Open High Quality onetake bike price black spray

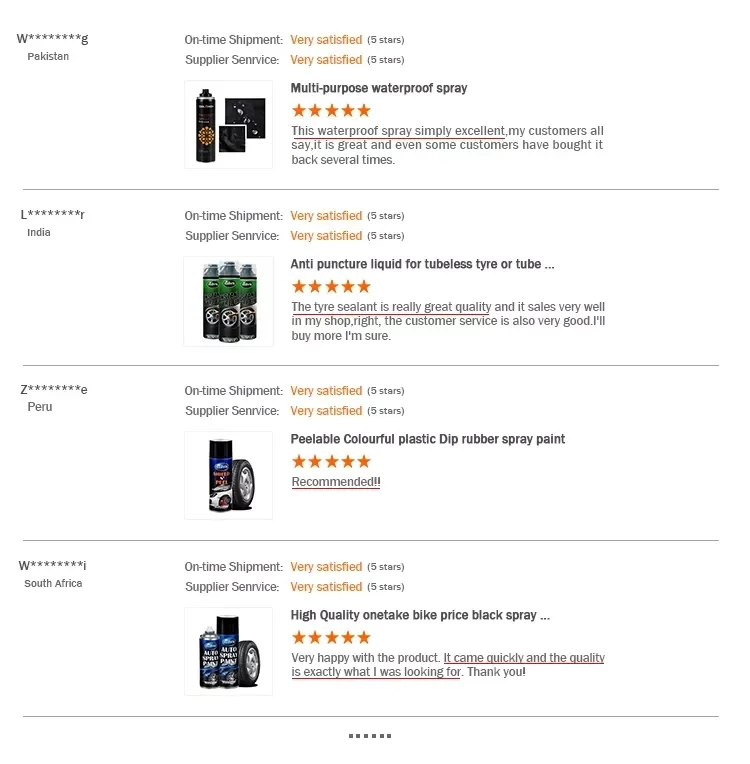click(419, 615)
